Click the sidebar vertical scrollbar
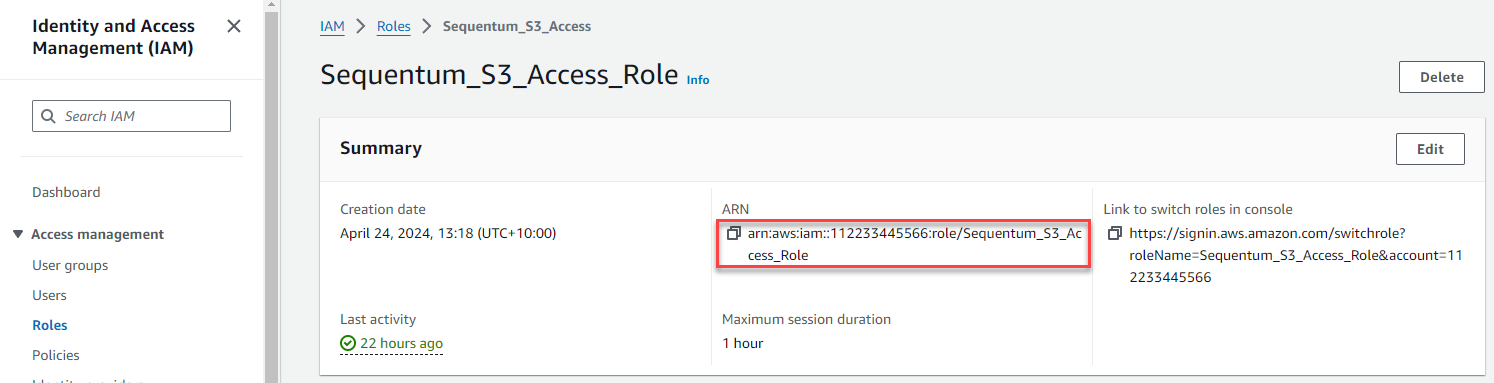Screen dimensions: 1494x383 click(271, 191)
